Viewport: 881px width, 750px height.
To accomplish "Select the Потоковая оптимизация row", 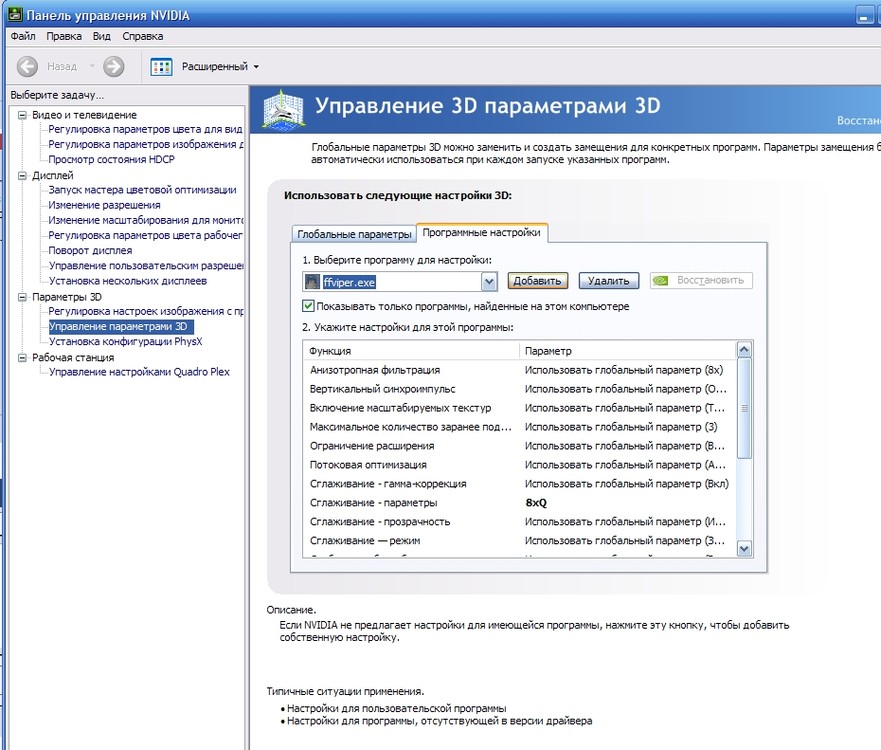I will (x=519, y=465).
